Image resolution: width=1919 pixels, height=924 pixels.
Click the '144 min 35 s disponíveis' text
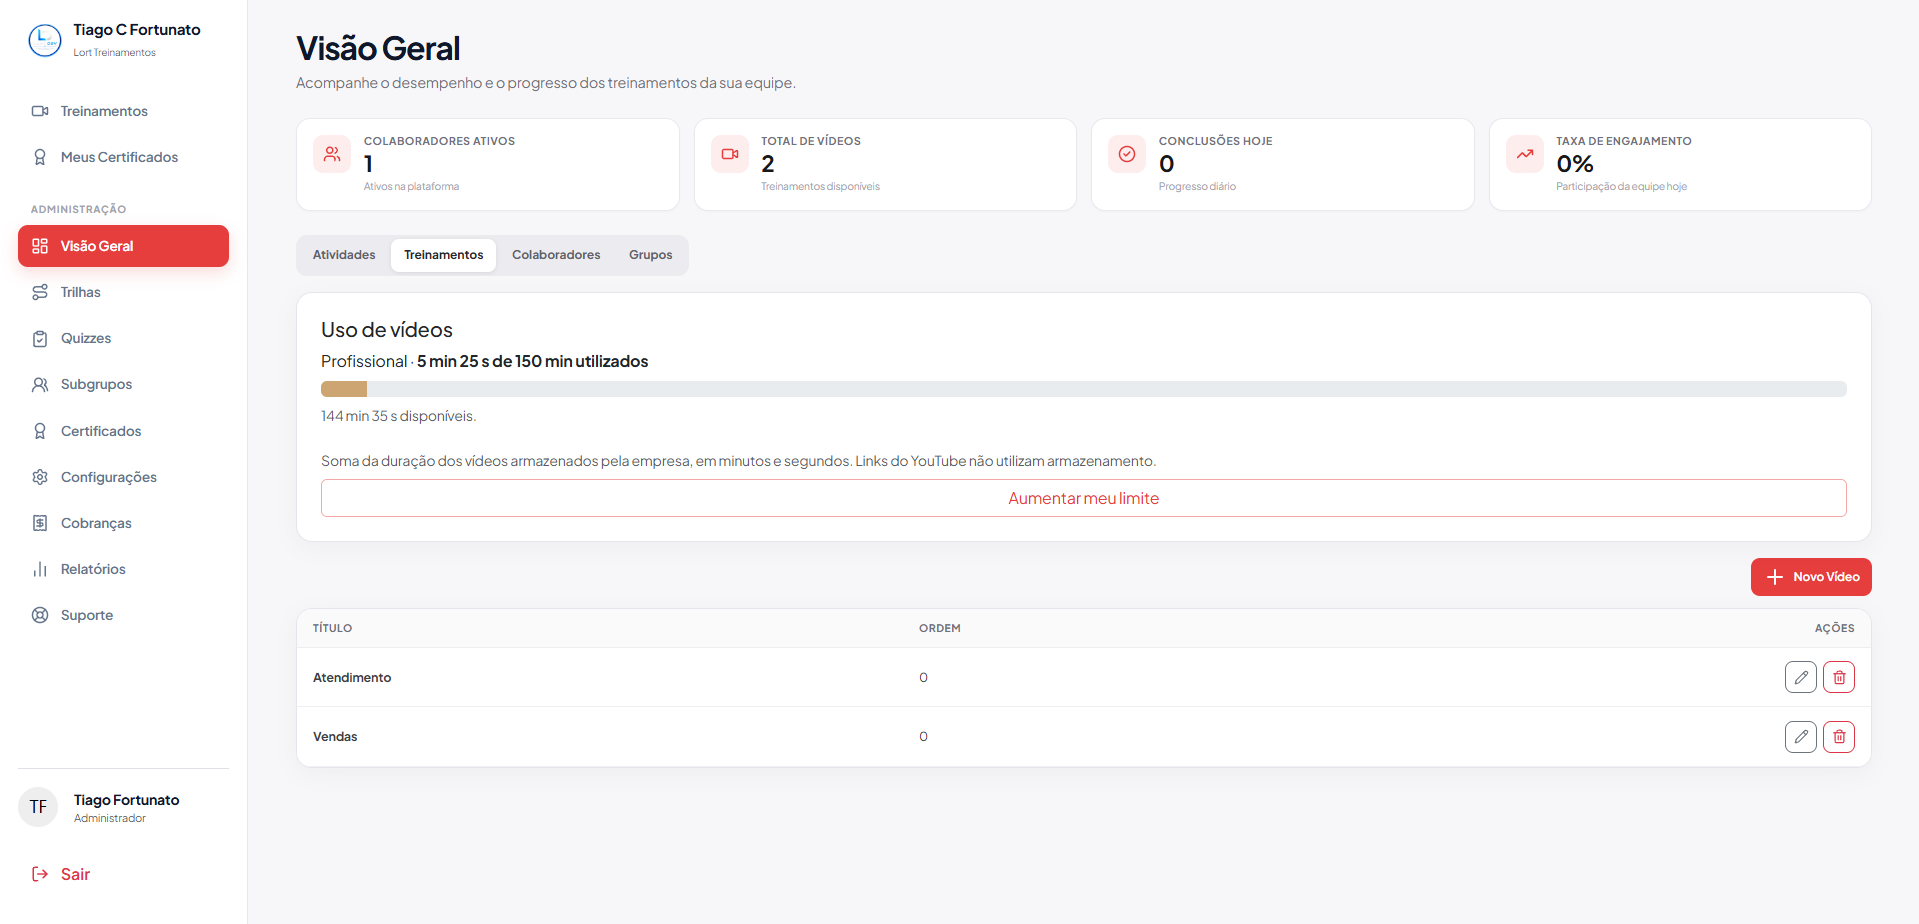tap(398, 416)
